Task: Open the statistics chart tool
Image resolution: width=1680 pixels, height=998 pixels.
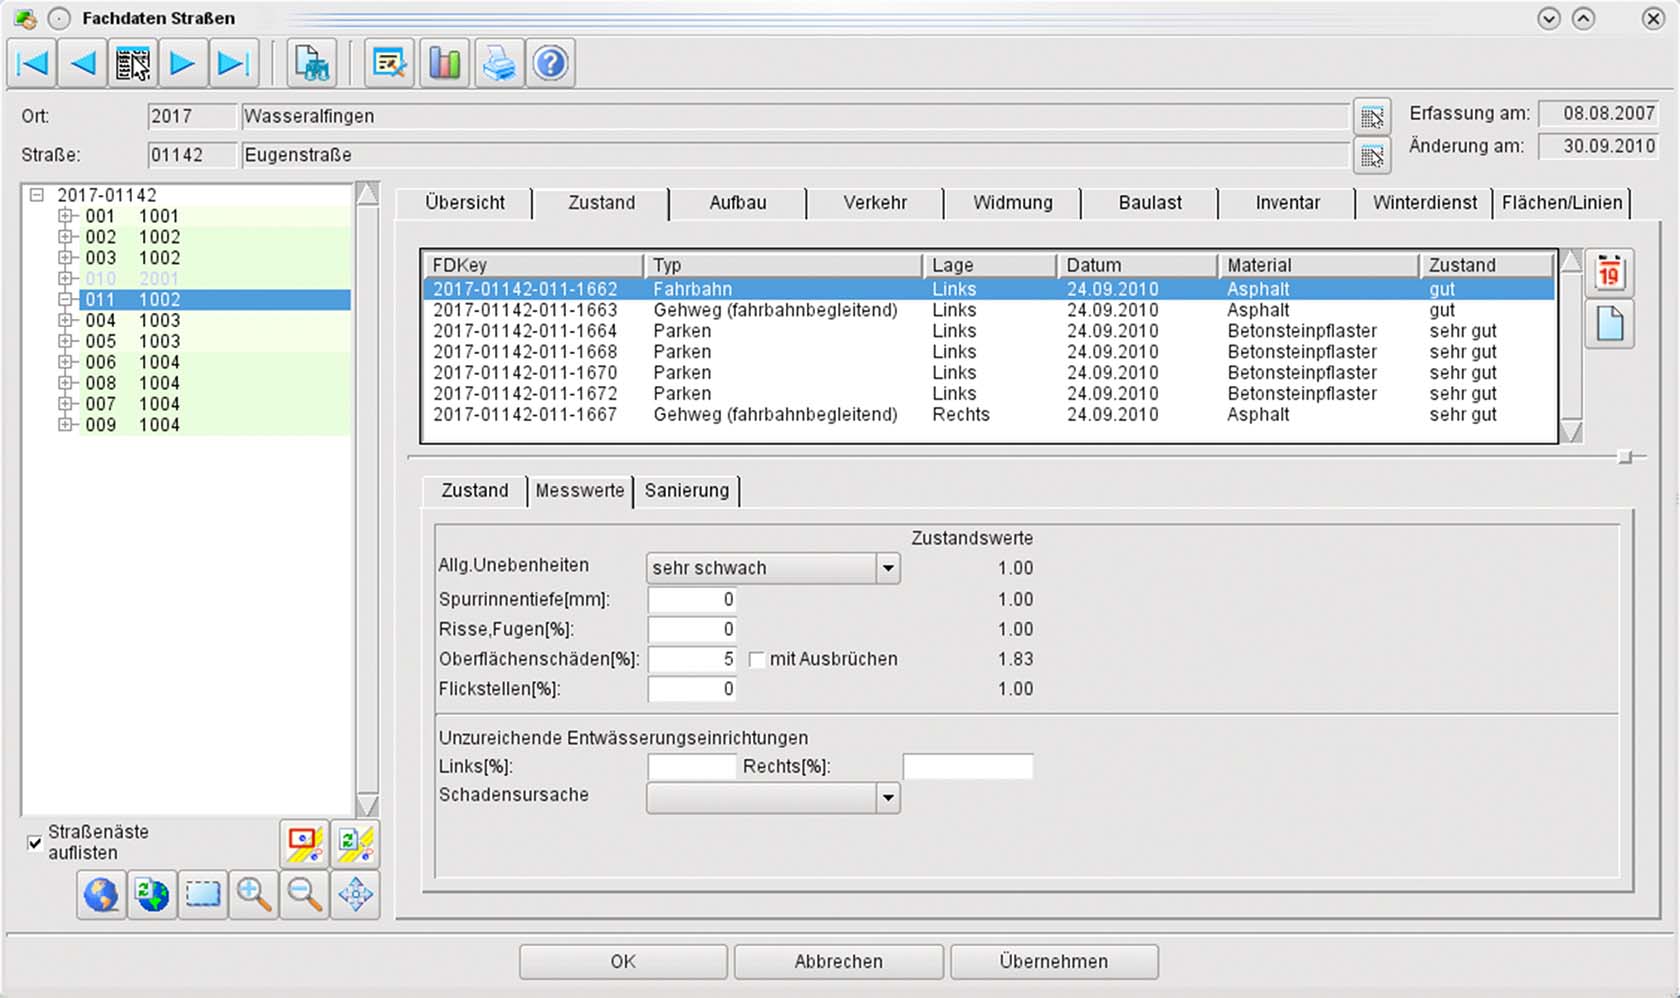Action: [x=444, y=62]
